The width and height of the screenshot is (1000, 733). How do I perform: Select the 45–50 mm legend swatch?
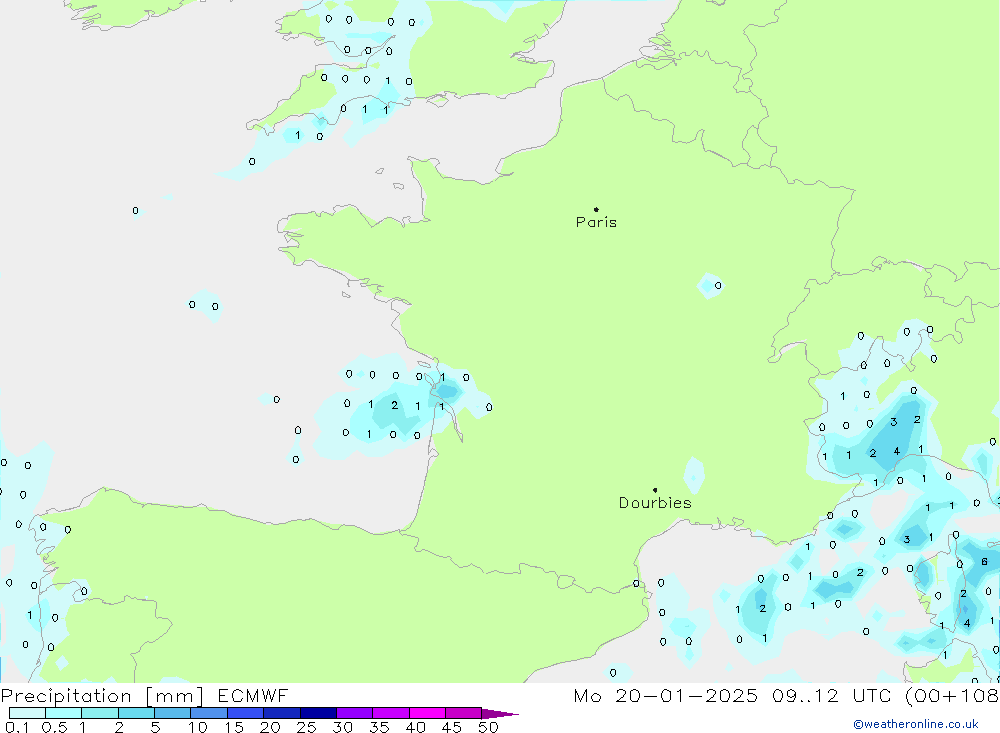[x=463, y=714]
